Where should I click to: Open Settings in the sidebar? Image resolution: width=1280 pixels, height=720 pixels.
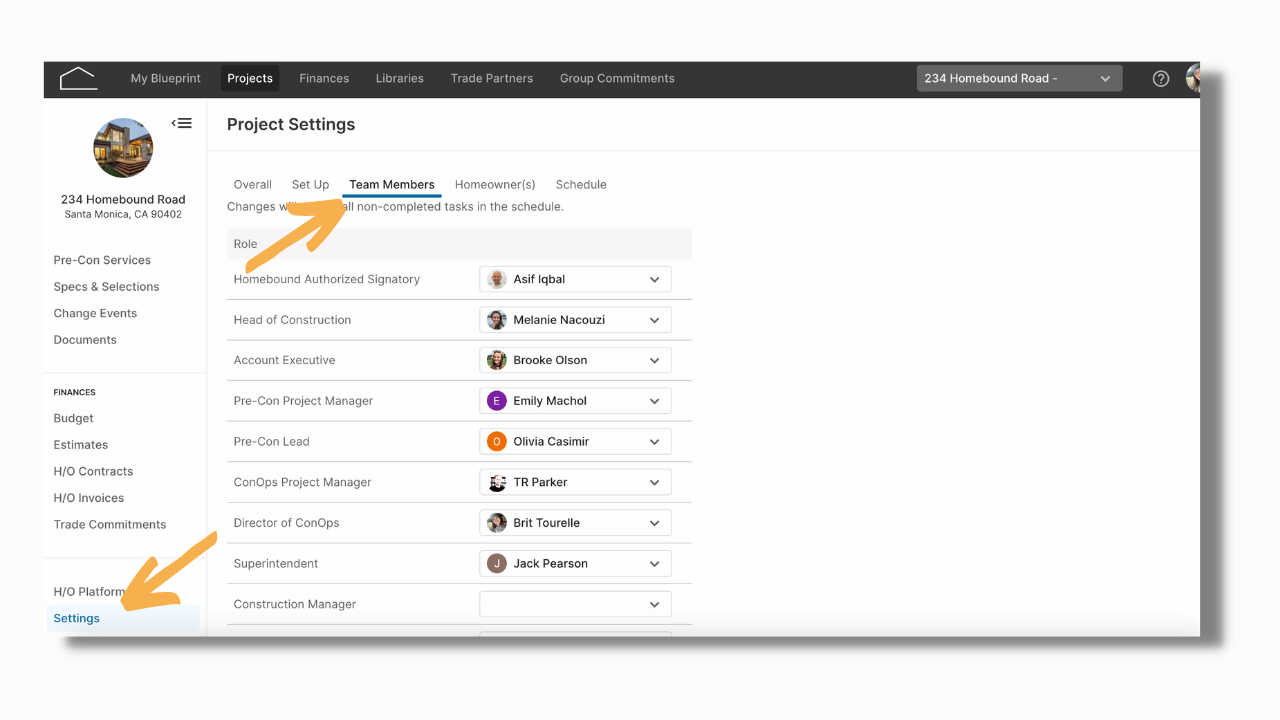tap(123, 618)
